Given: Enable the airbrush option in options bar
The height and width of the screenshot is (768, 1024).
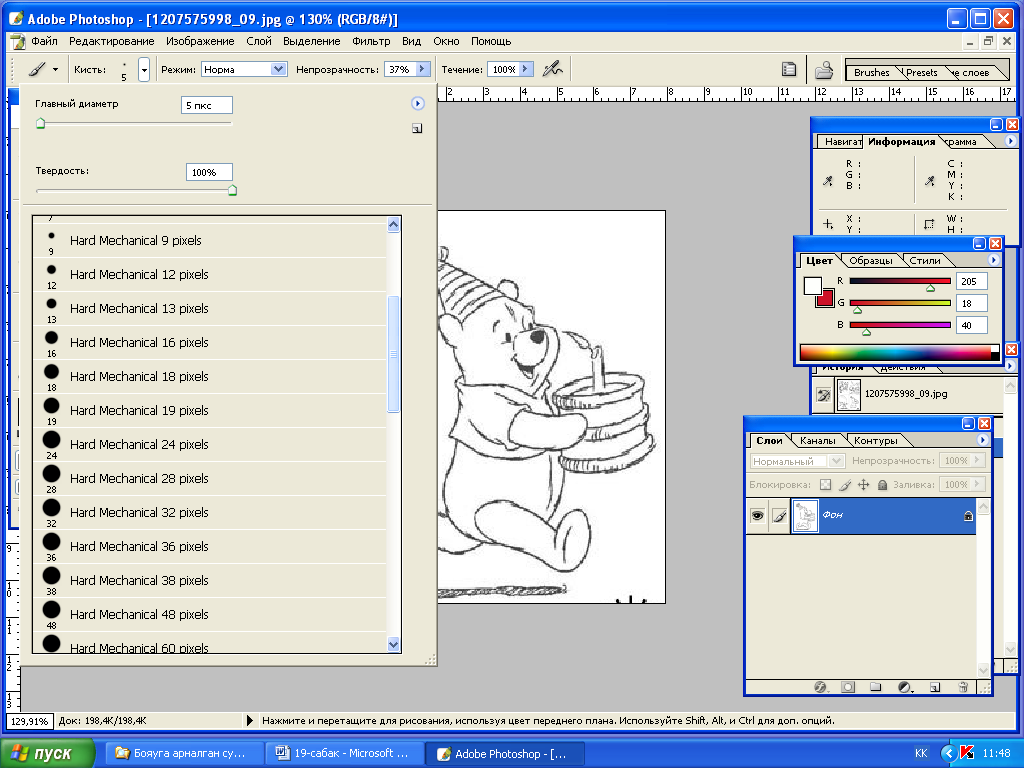Looking at the screenshot, I should pos(552,69).
